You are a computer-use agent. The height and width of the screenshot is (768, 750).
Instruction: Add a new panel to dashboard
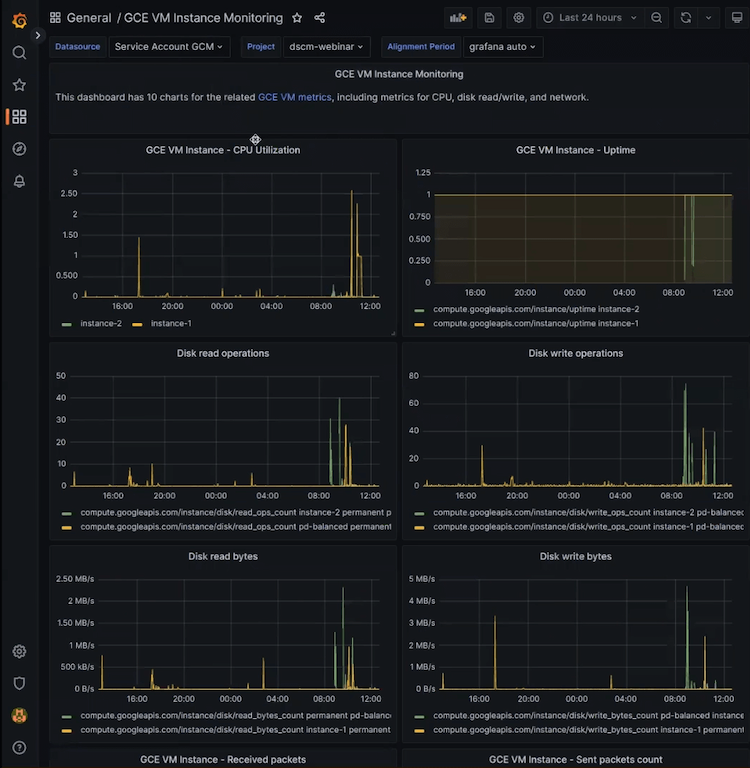tap(458, 18)
